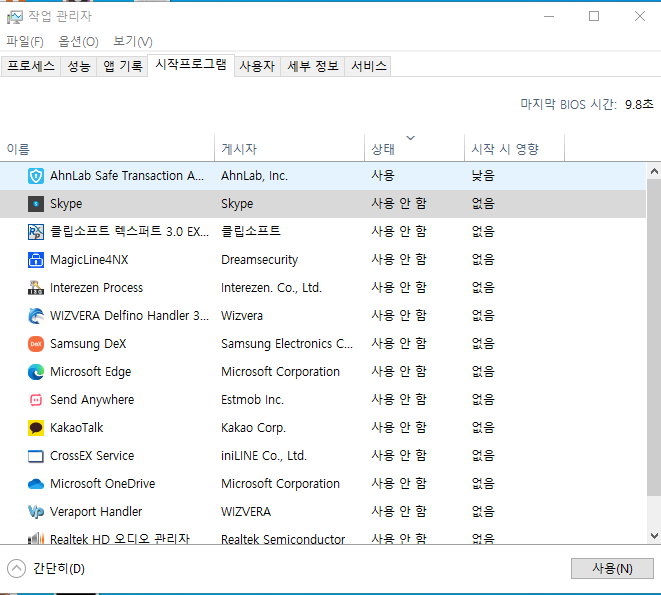Select the Skype row name text

(x=66, y=204)
